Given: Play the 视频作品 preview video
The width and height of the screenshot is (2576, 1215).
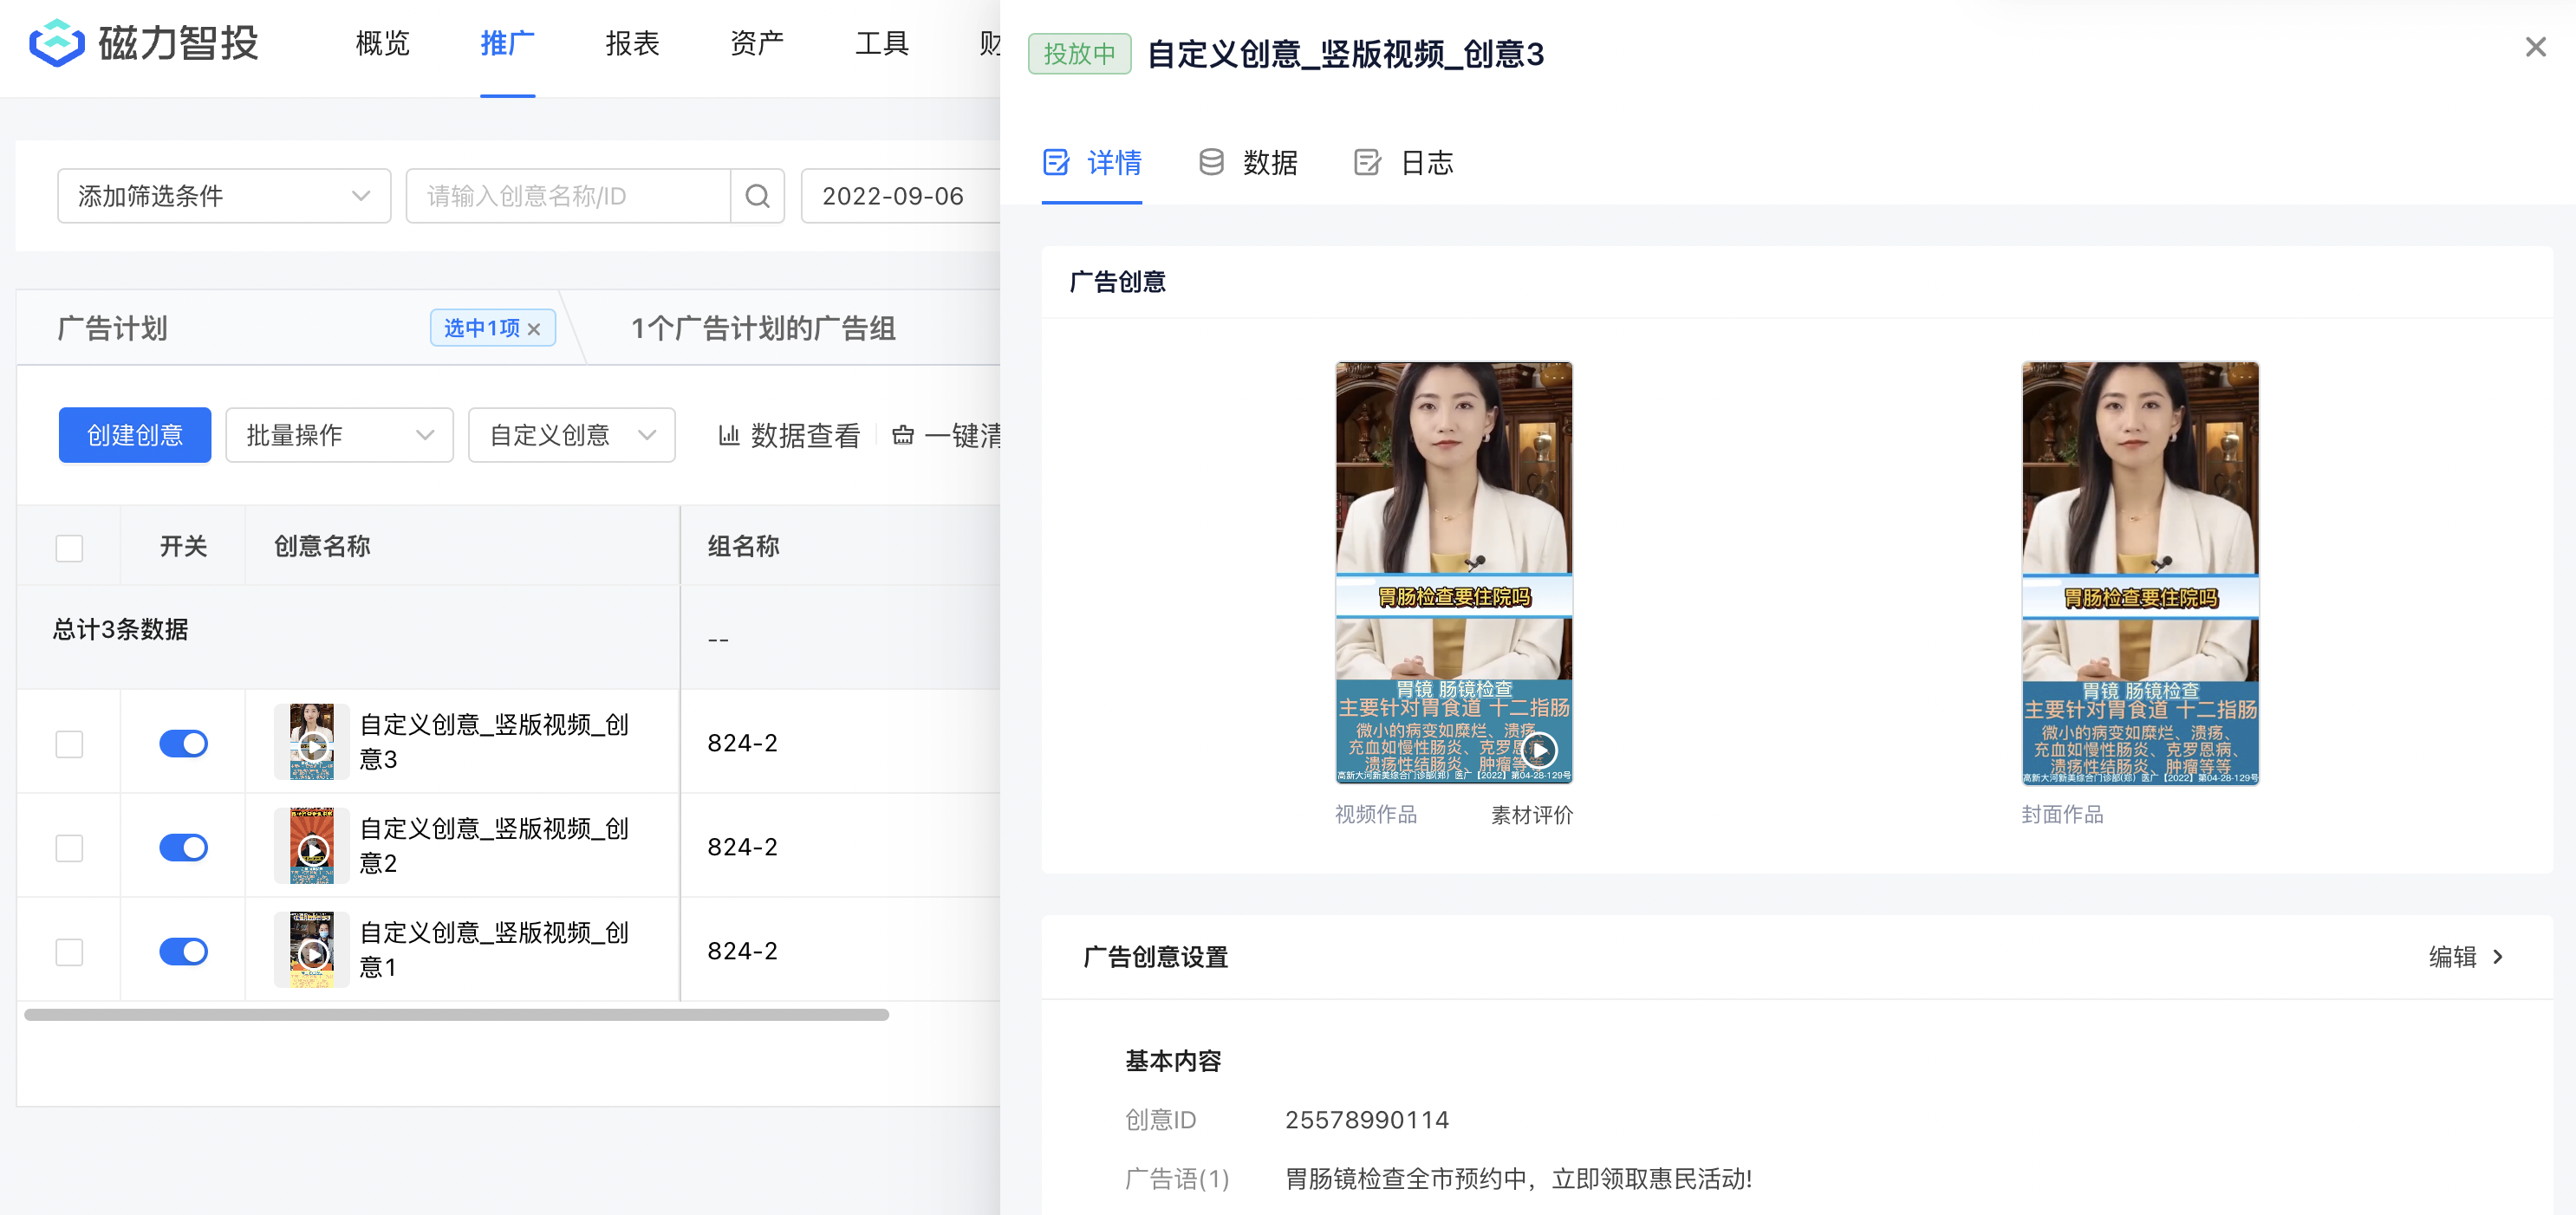Looking at the screenshot, I should pos(1540,750).
